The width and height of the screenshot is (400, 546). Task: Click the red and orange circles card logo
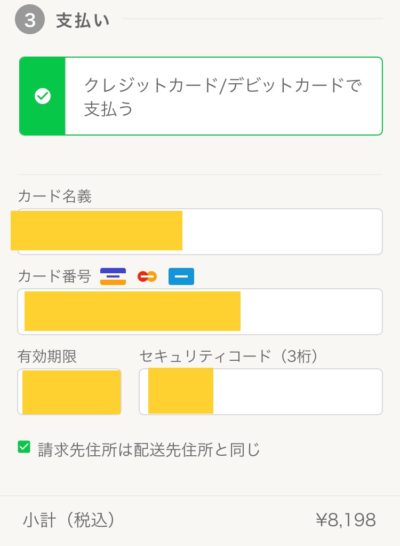147,276
